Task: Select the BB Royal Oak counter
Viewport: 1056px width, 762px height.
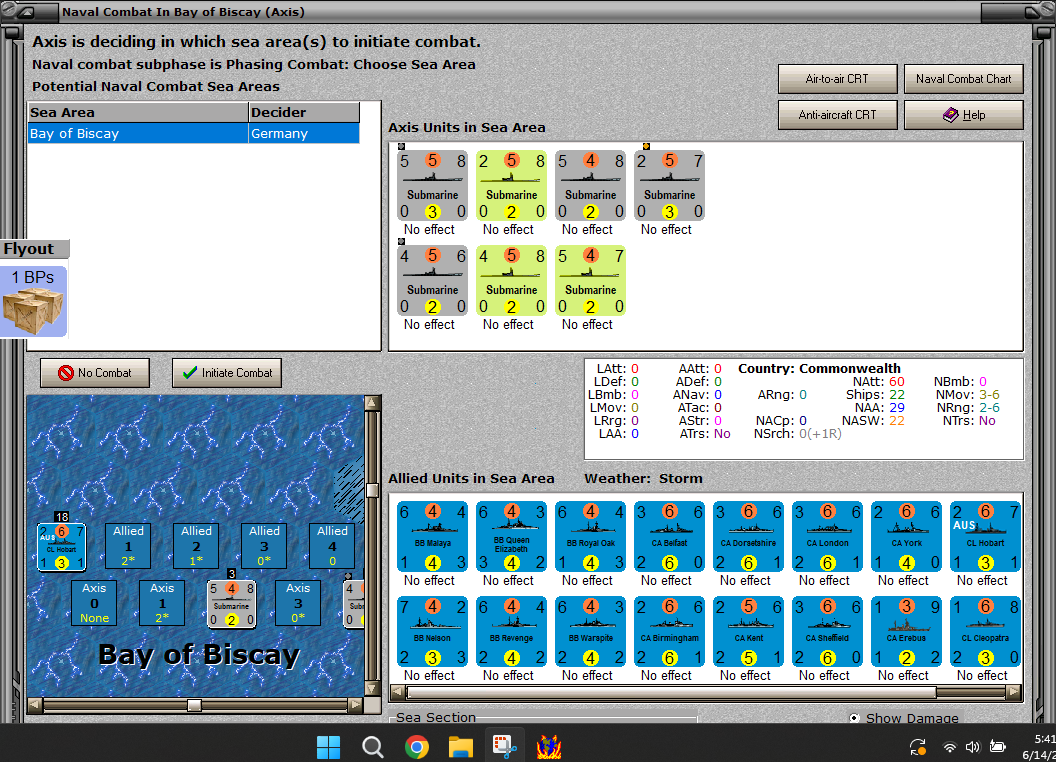Action: 591,536
